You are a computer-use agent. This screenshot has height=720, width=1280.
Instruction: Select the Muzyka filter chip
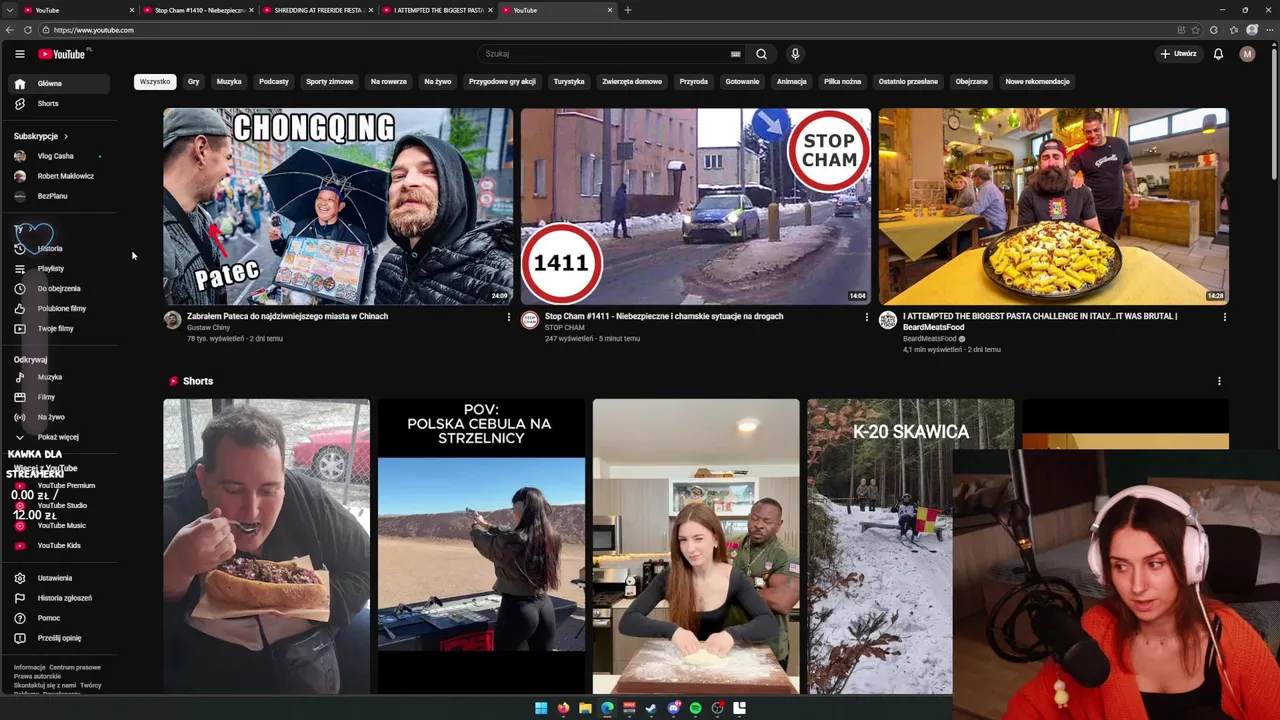pos(229,82)
